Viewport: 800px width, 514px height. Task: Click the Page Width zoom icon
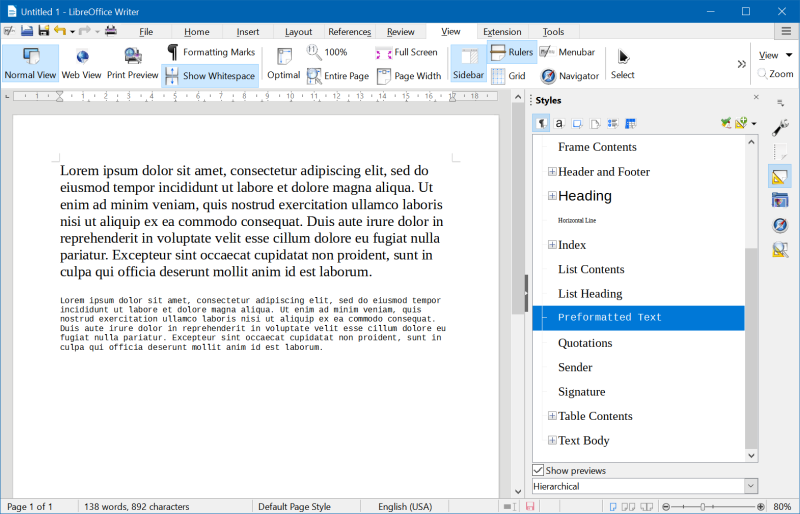pyautogui.click(x=383, y=76)
